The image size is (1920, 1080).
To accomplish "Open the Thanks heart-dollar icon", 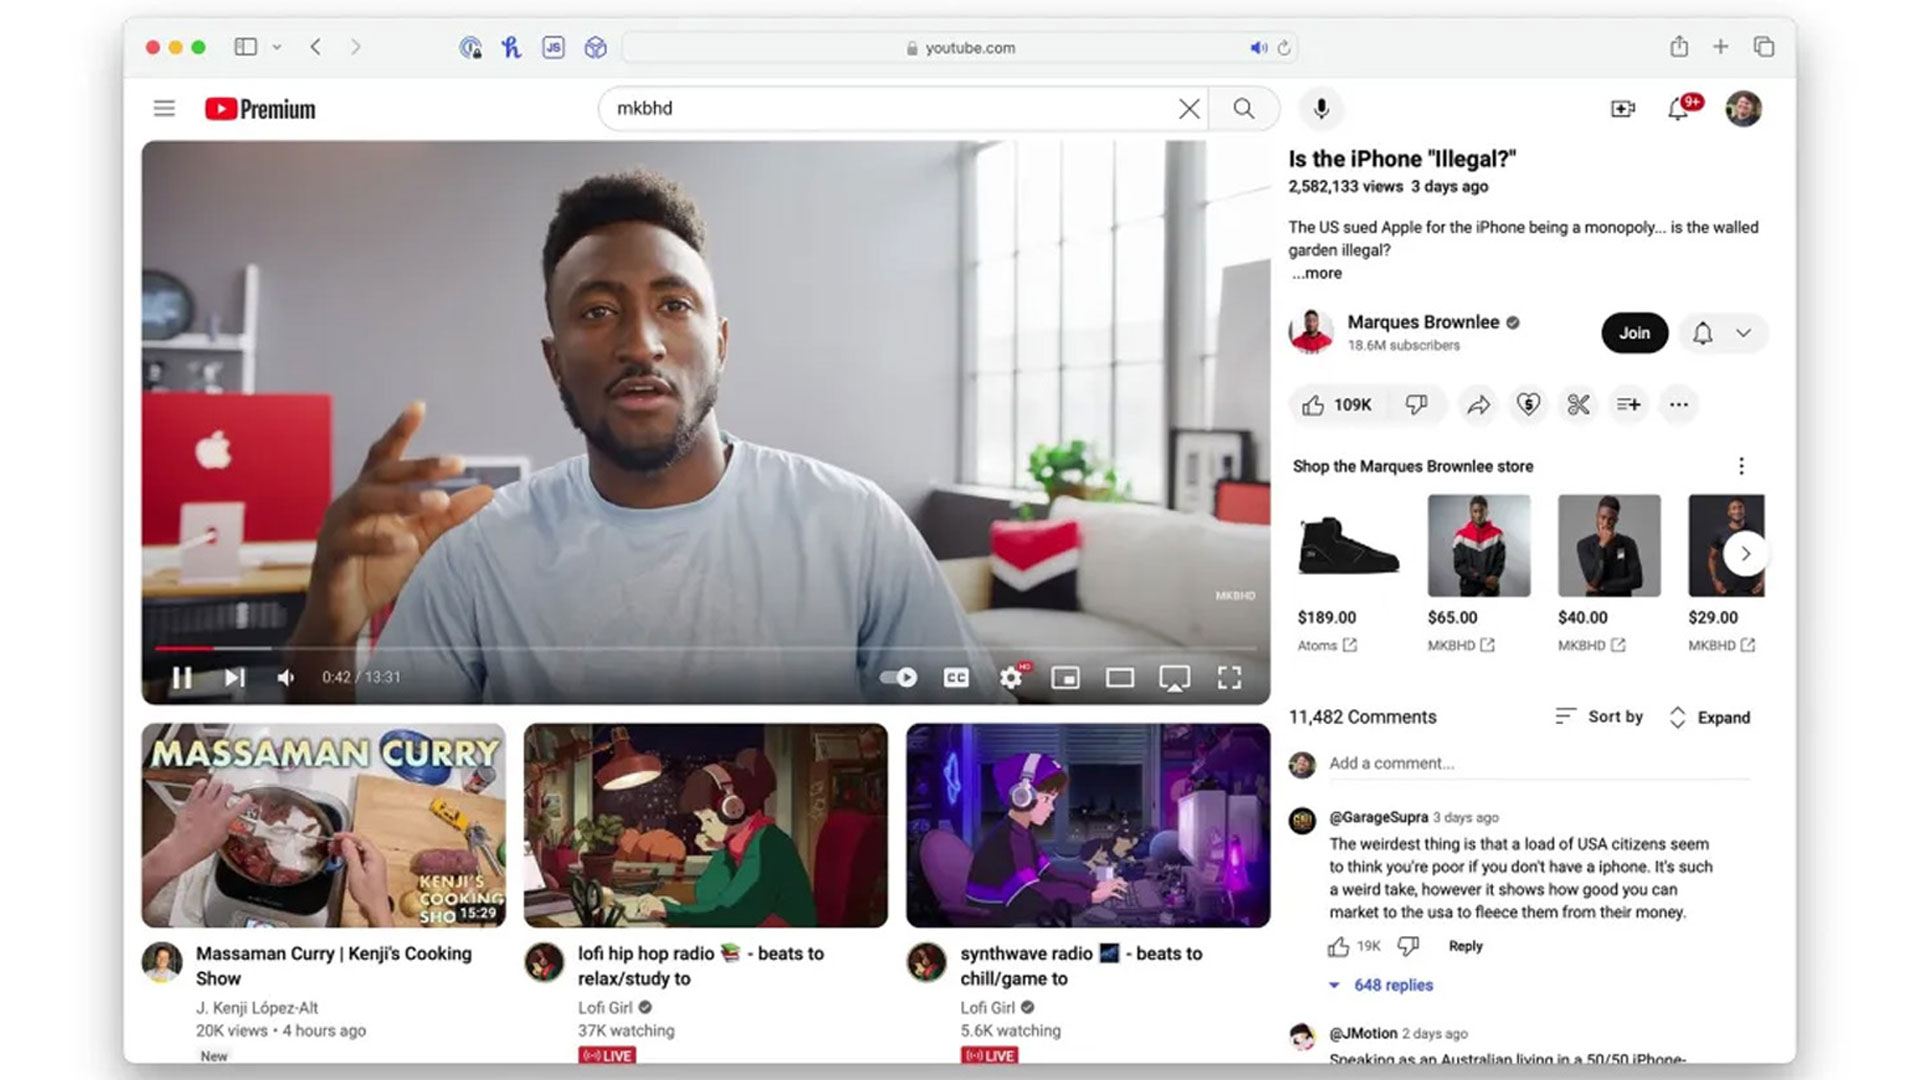I will click(x=1528, y=404).
